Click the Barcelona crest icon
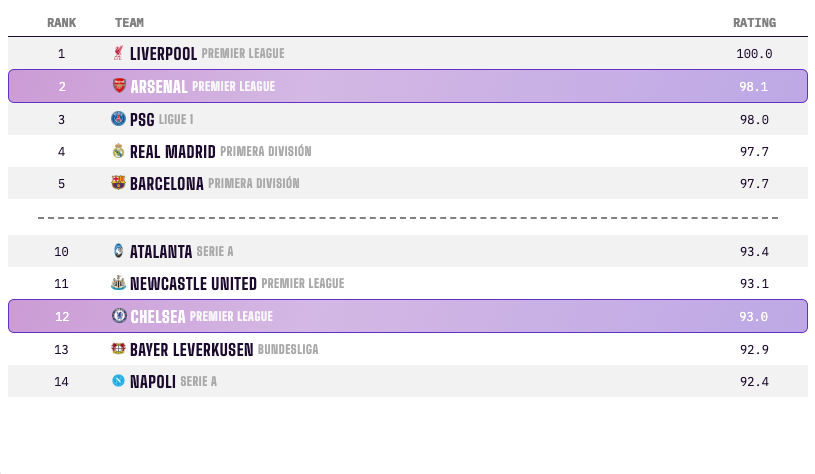 [119, 183]
